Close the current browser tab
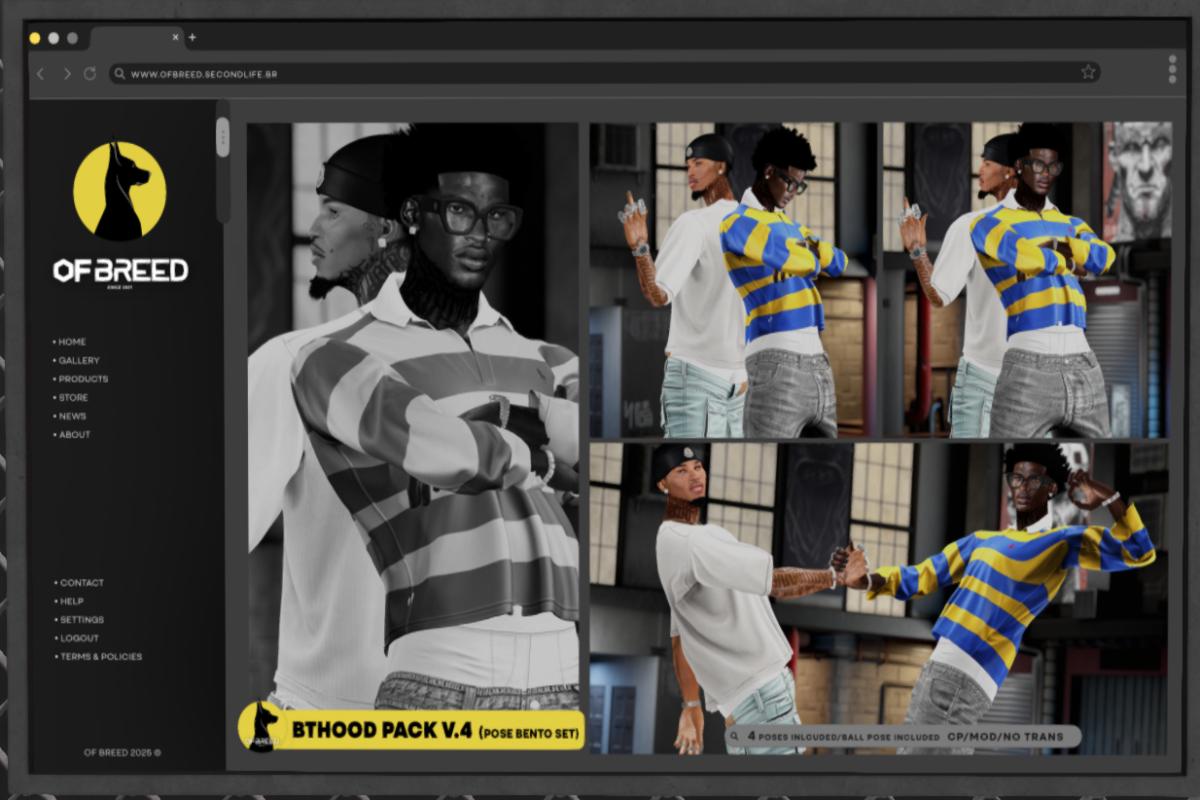1200x800 pixels. tap(175, 38)
